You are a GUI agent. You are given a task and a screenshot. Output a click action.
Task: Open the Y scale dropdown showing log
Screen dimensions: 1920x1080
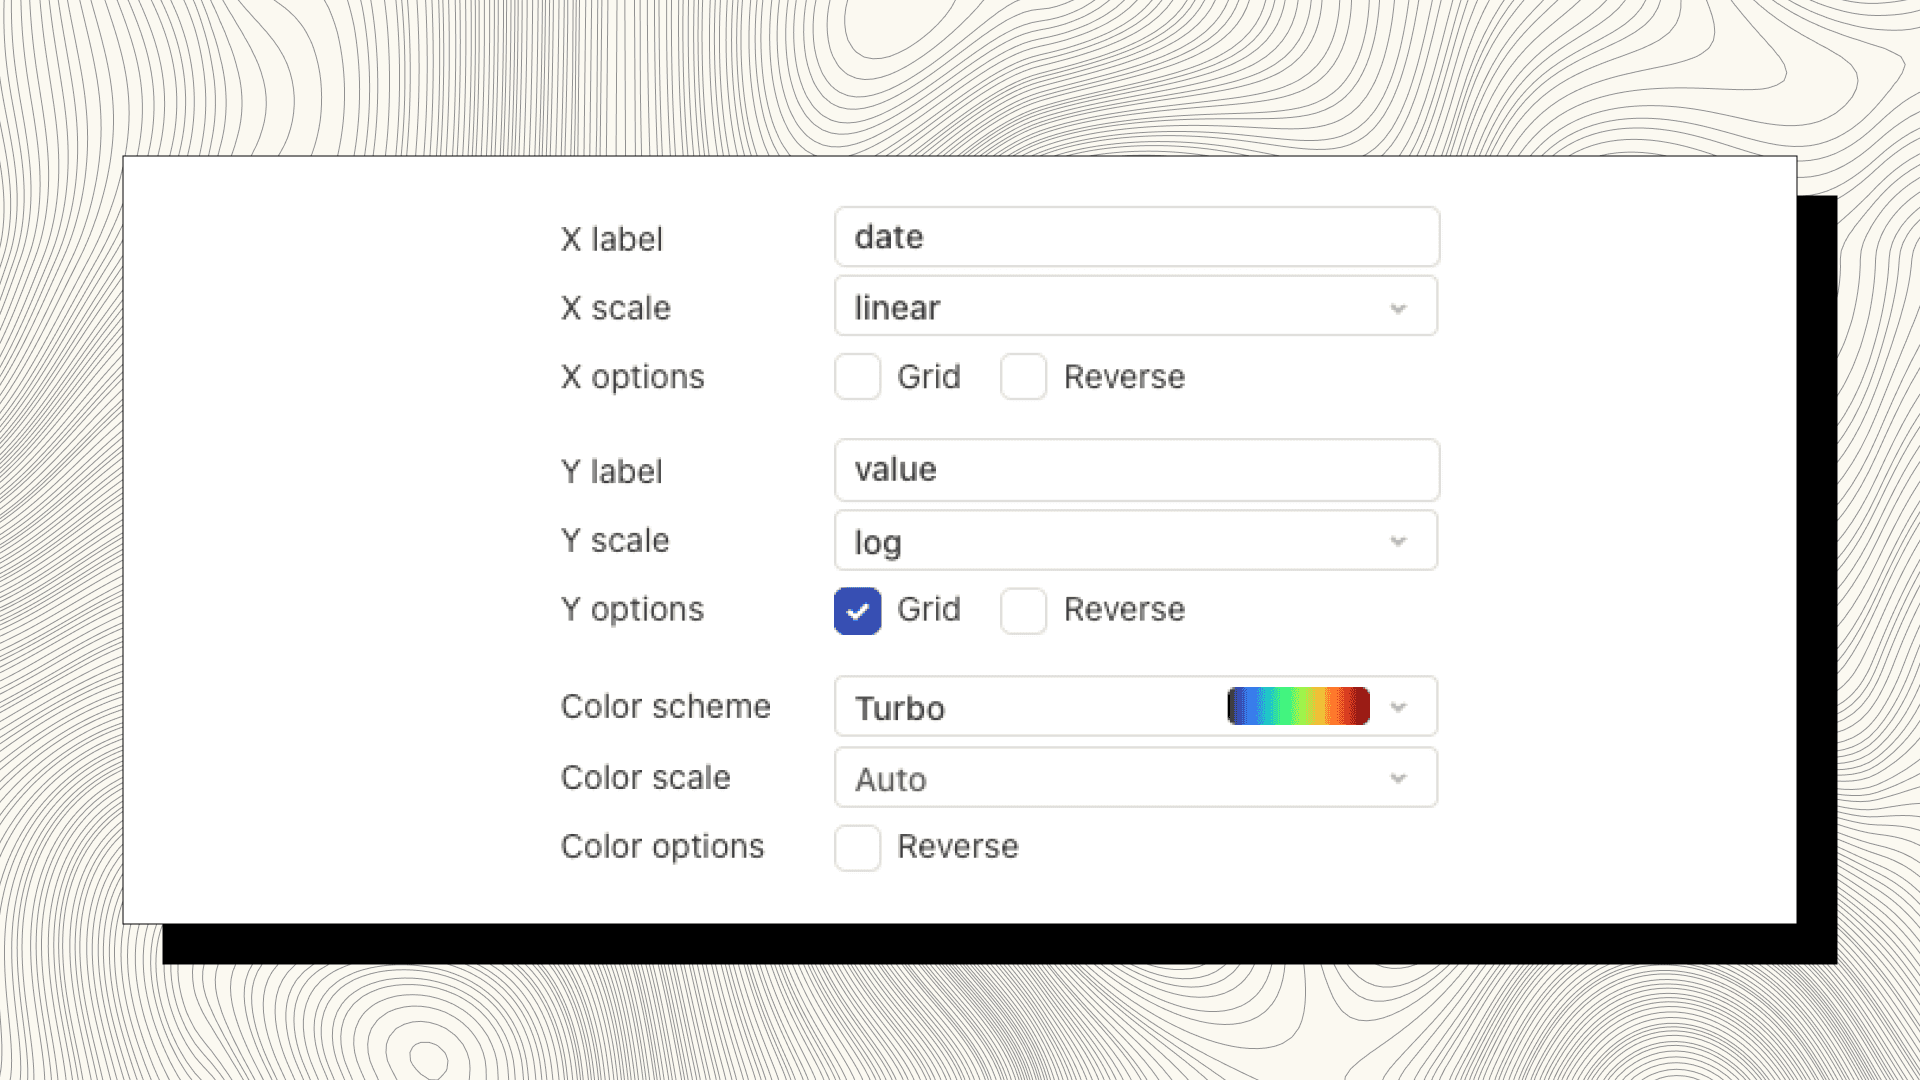pos(1136,541)
